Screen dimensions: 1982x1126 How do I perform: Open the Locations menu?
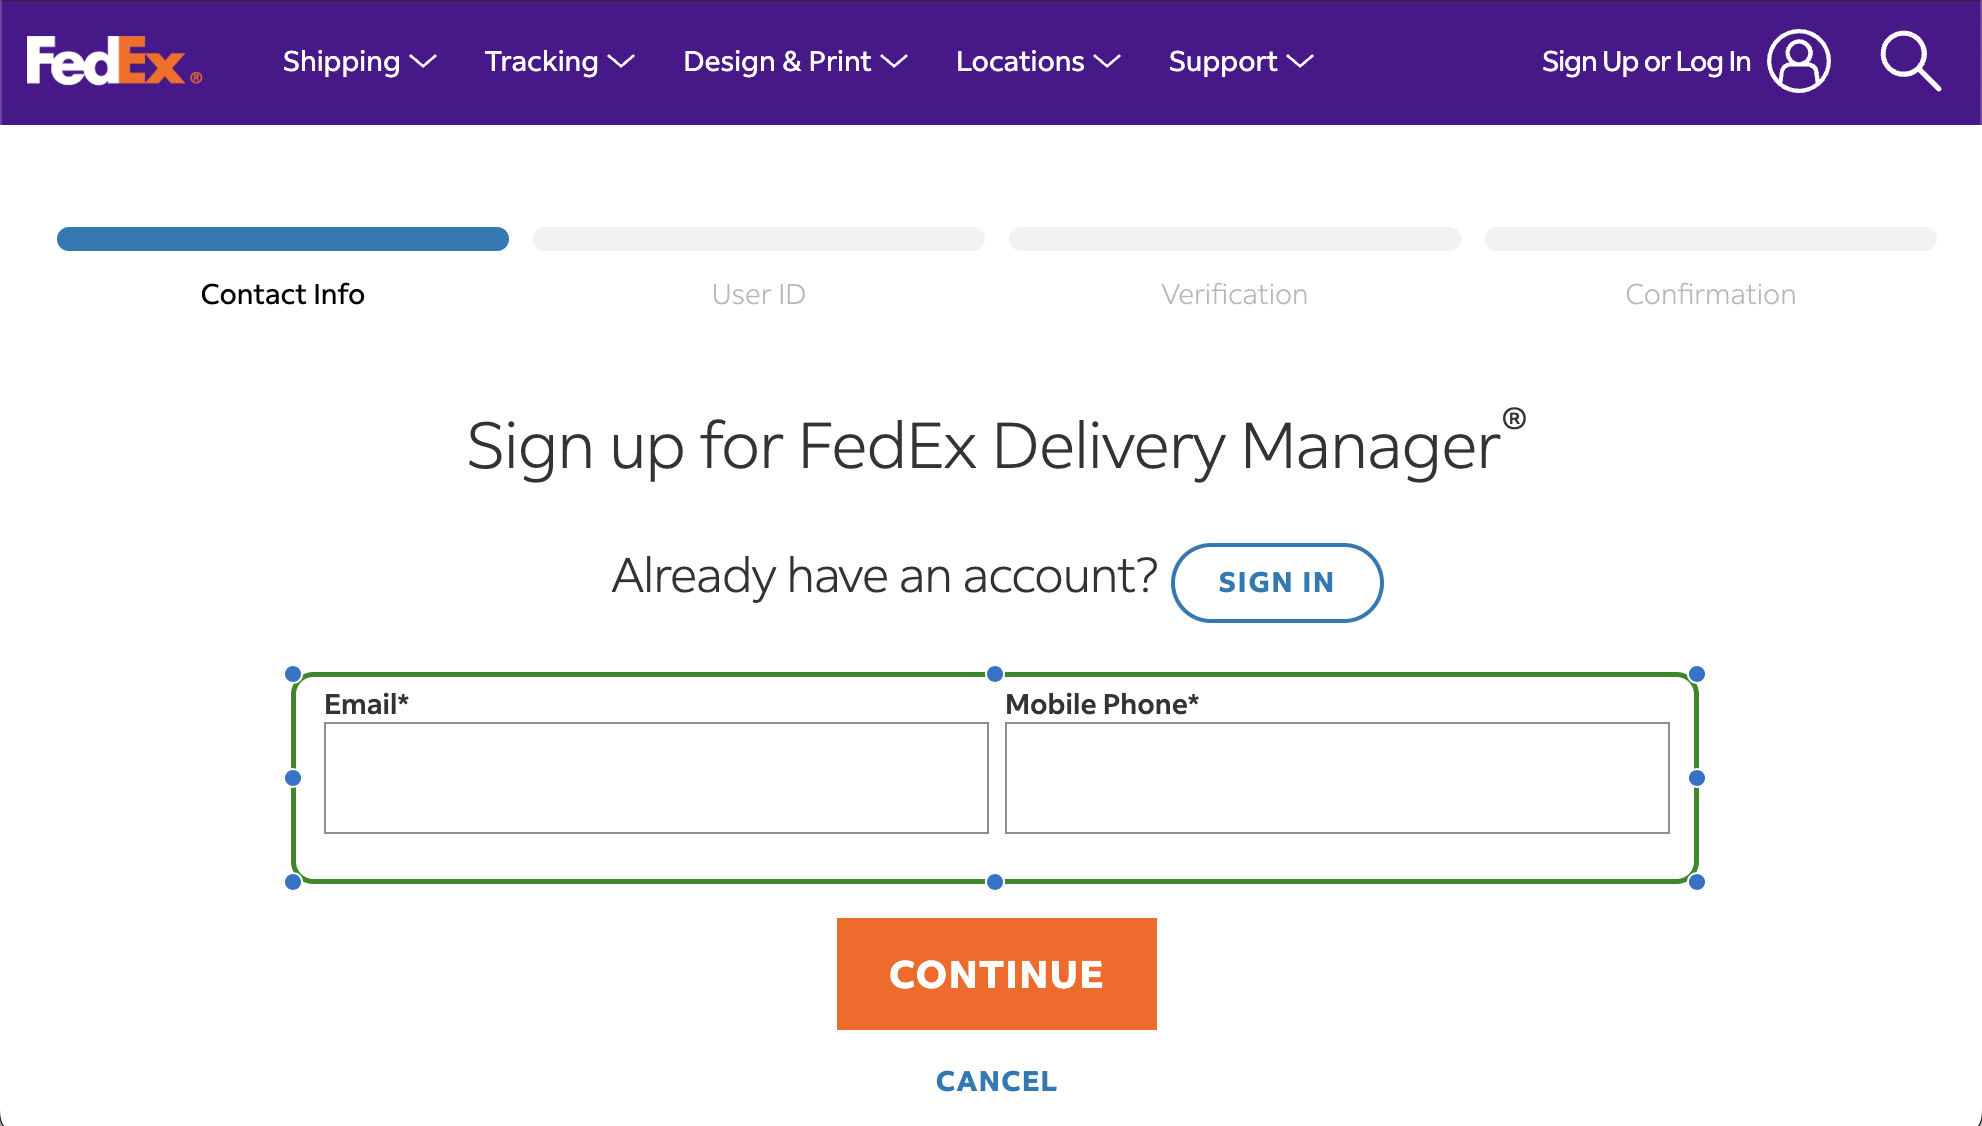[x=1038, y=62]
